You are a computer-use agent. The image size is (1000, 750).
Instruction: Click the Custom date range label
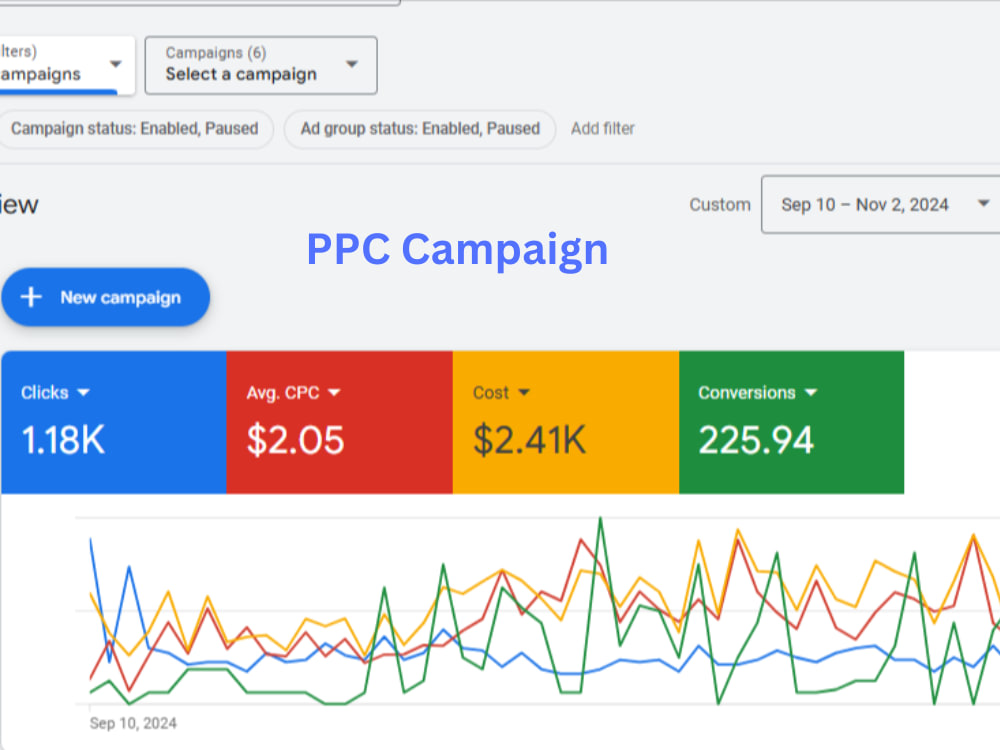point(720,205)
